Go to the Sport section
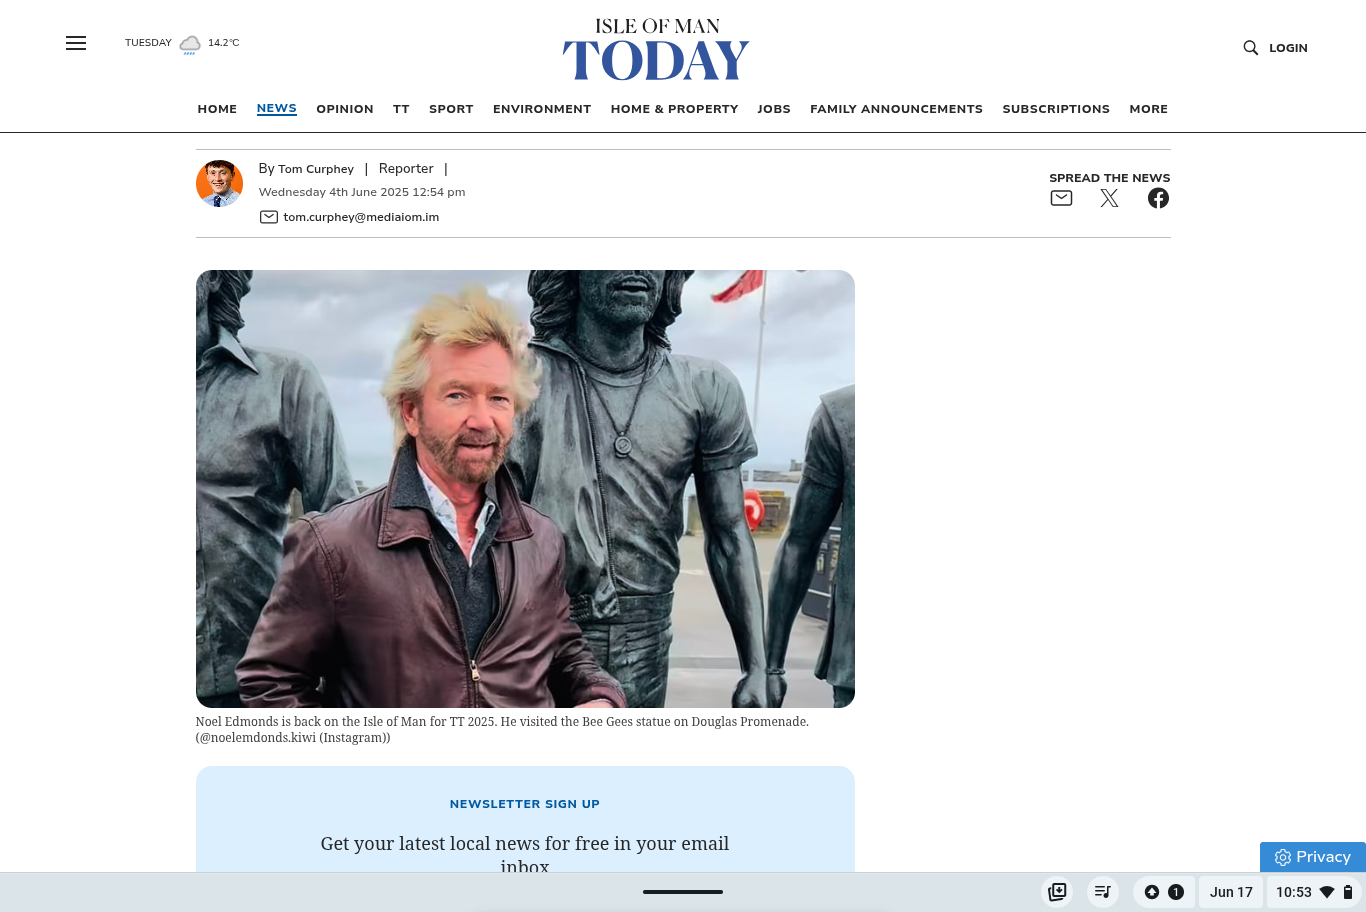Image resolution: width=1366 pixels, height=912 pixels. coord(451,109)
